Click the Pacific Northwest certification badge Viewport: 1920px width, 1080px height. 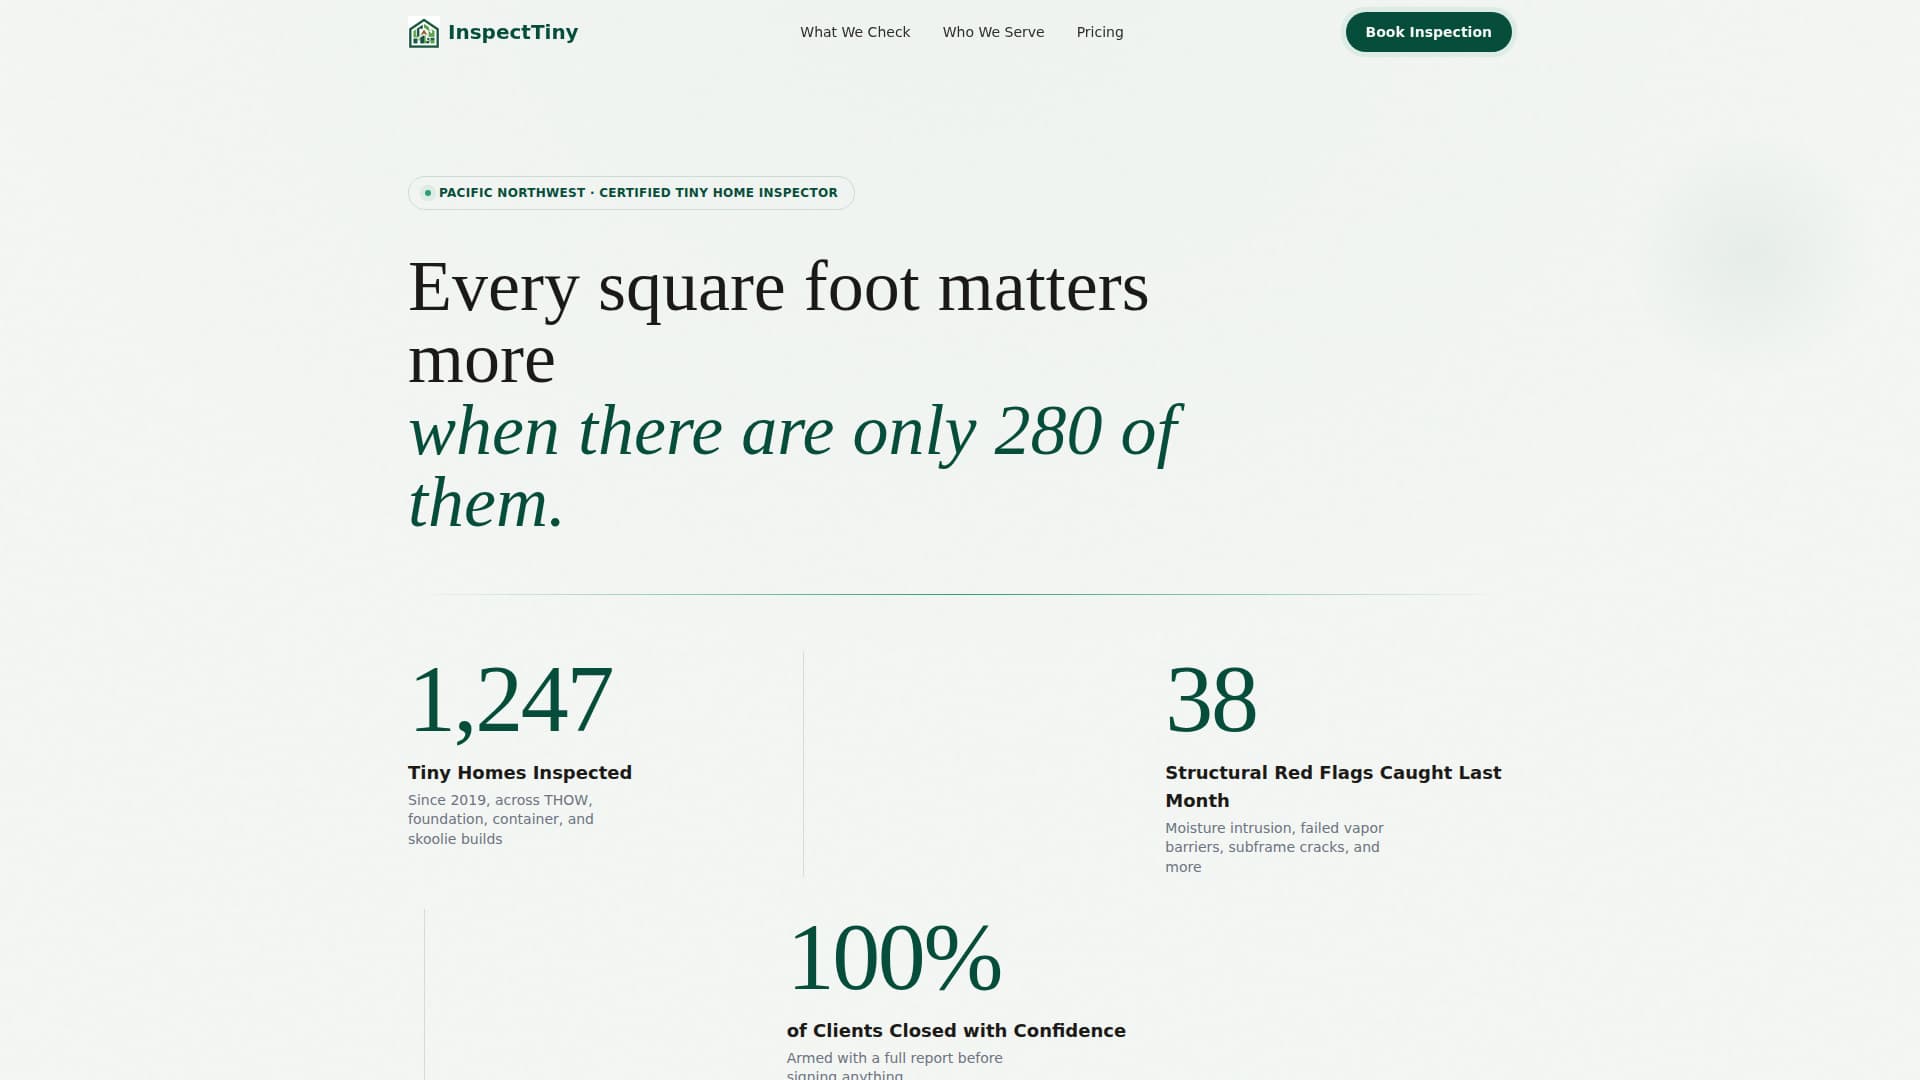[630, 193]
